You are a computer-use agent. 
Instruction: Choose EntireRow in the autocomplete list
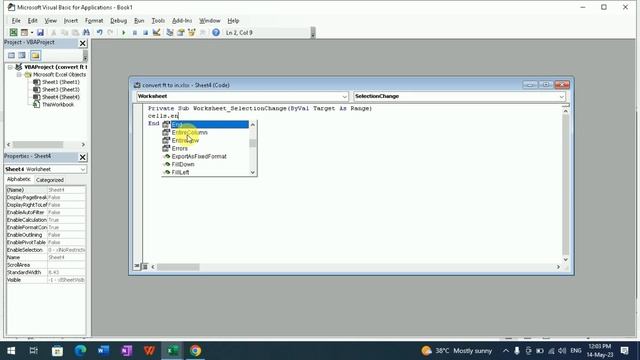[205, 140]
